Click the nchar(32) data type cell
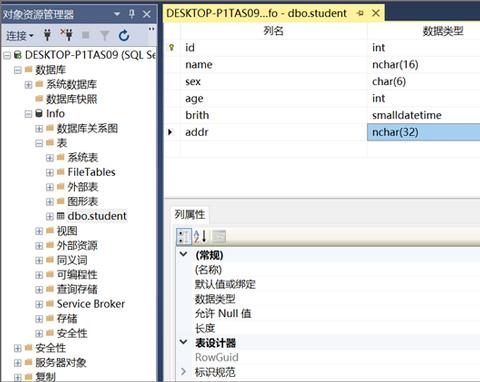 pos(423,132)
